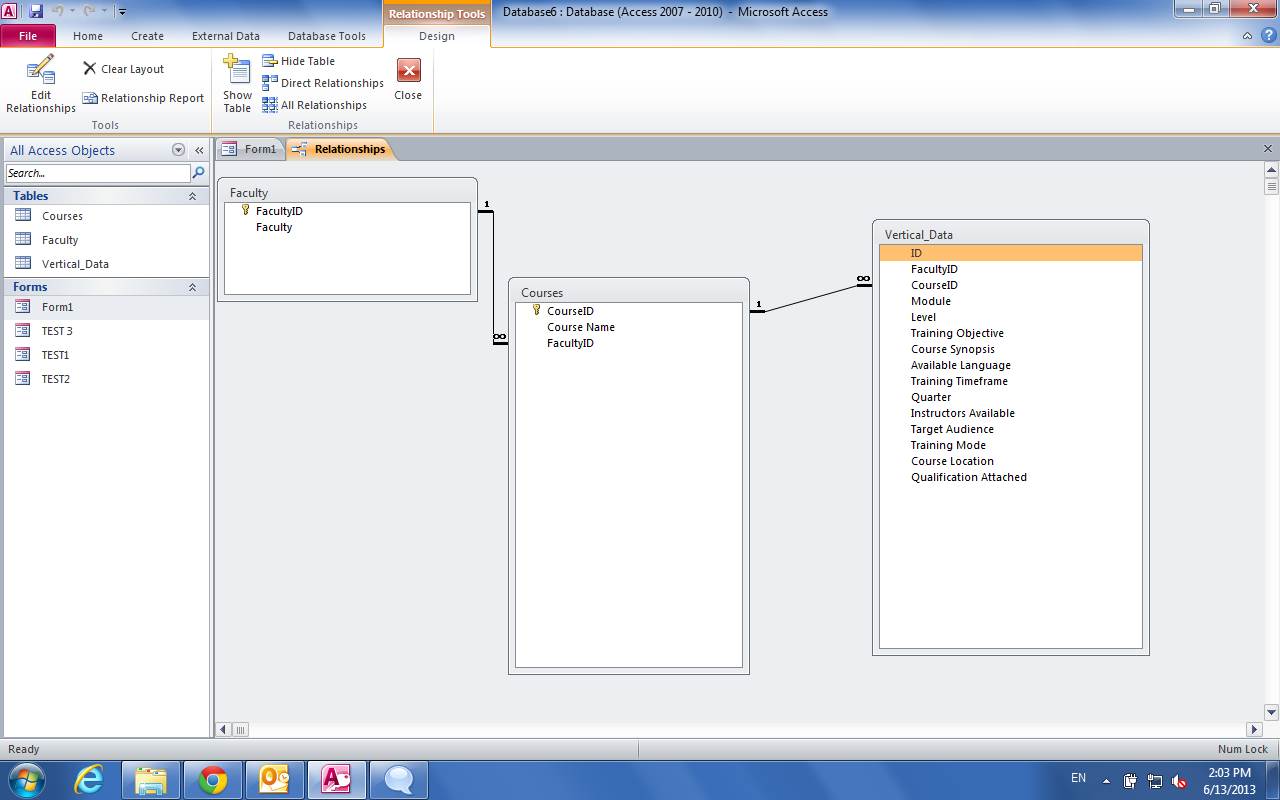Select ID field in Vertical_Data box
Viewport: 1280px width, 800px height.
1010,253
